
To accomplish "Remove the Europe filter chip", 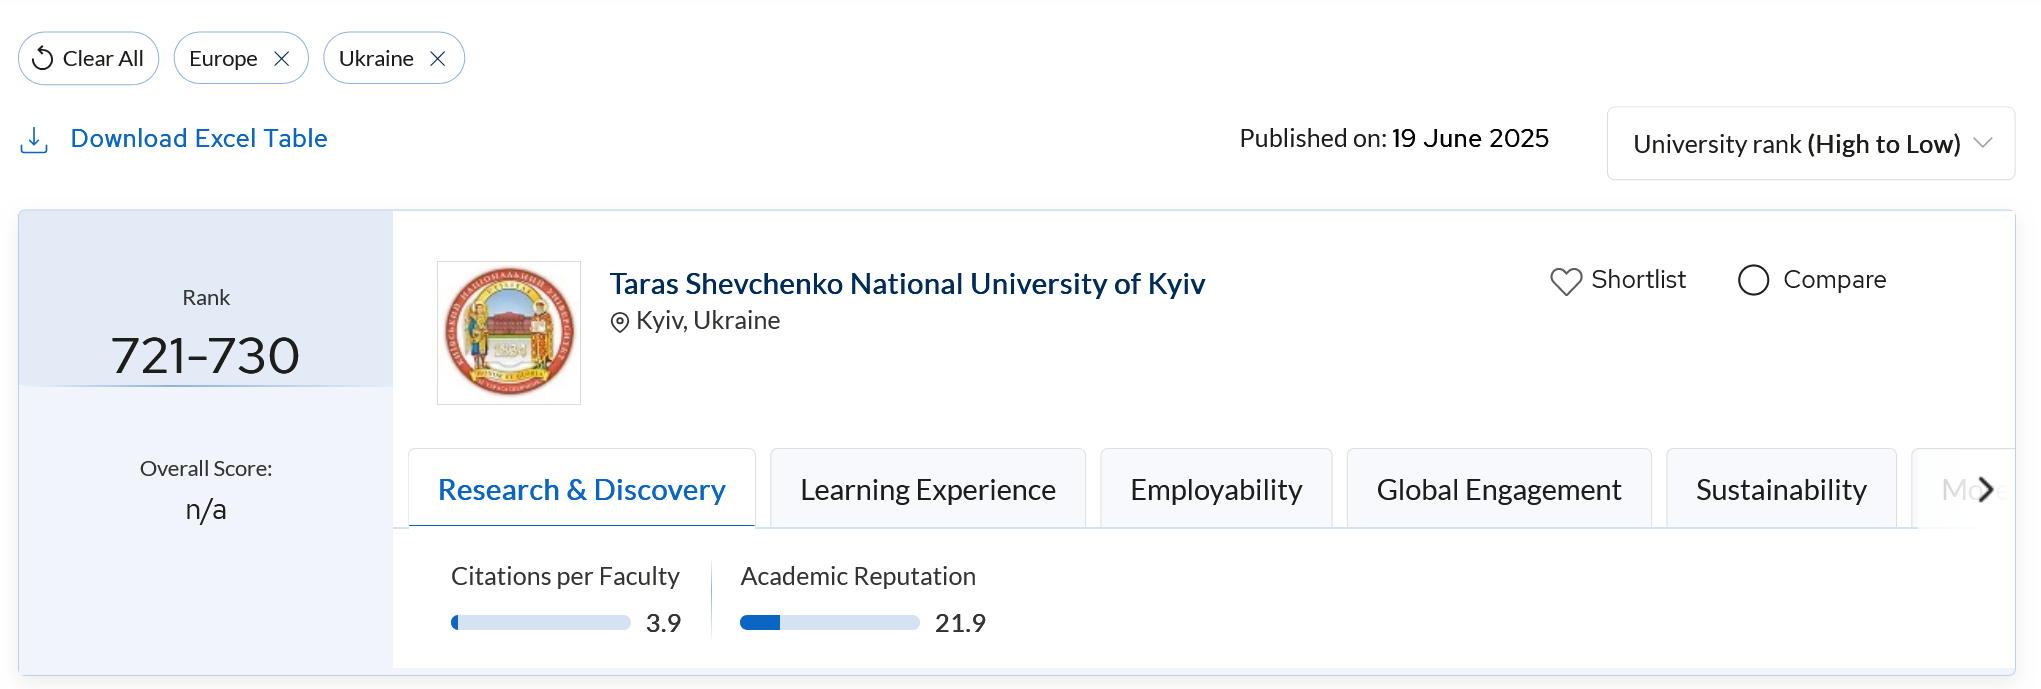I will (282, 59).
